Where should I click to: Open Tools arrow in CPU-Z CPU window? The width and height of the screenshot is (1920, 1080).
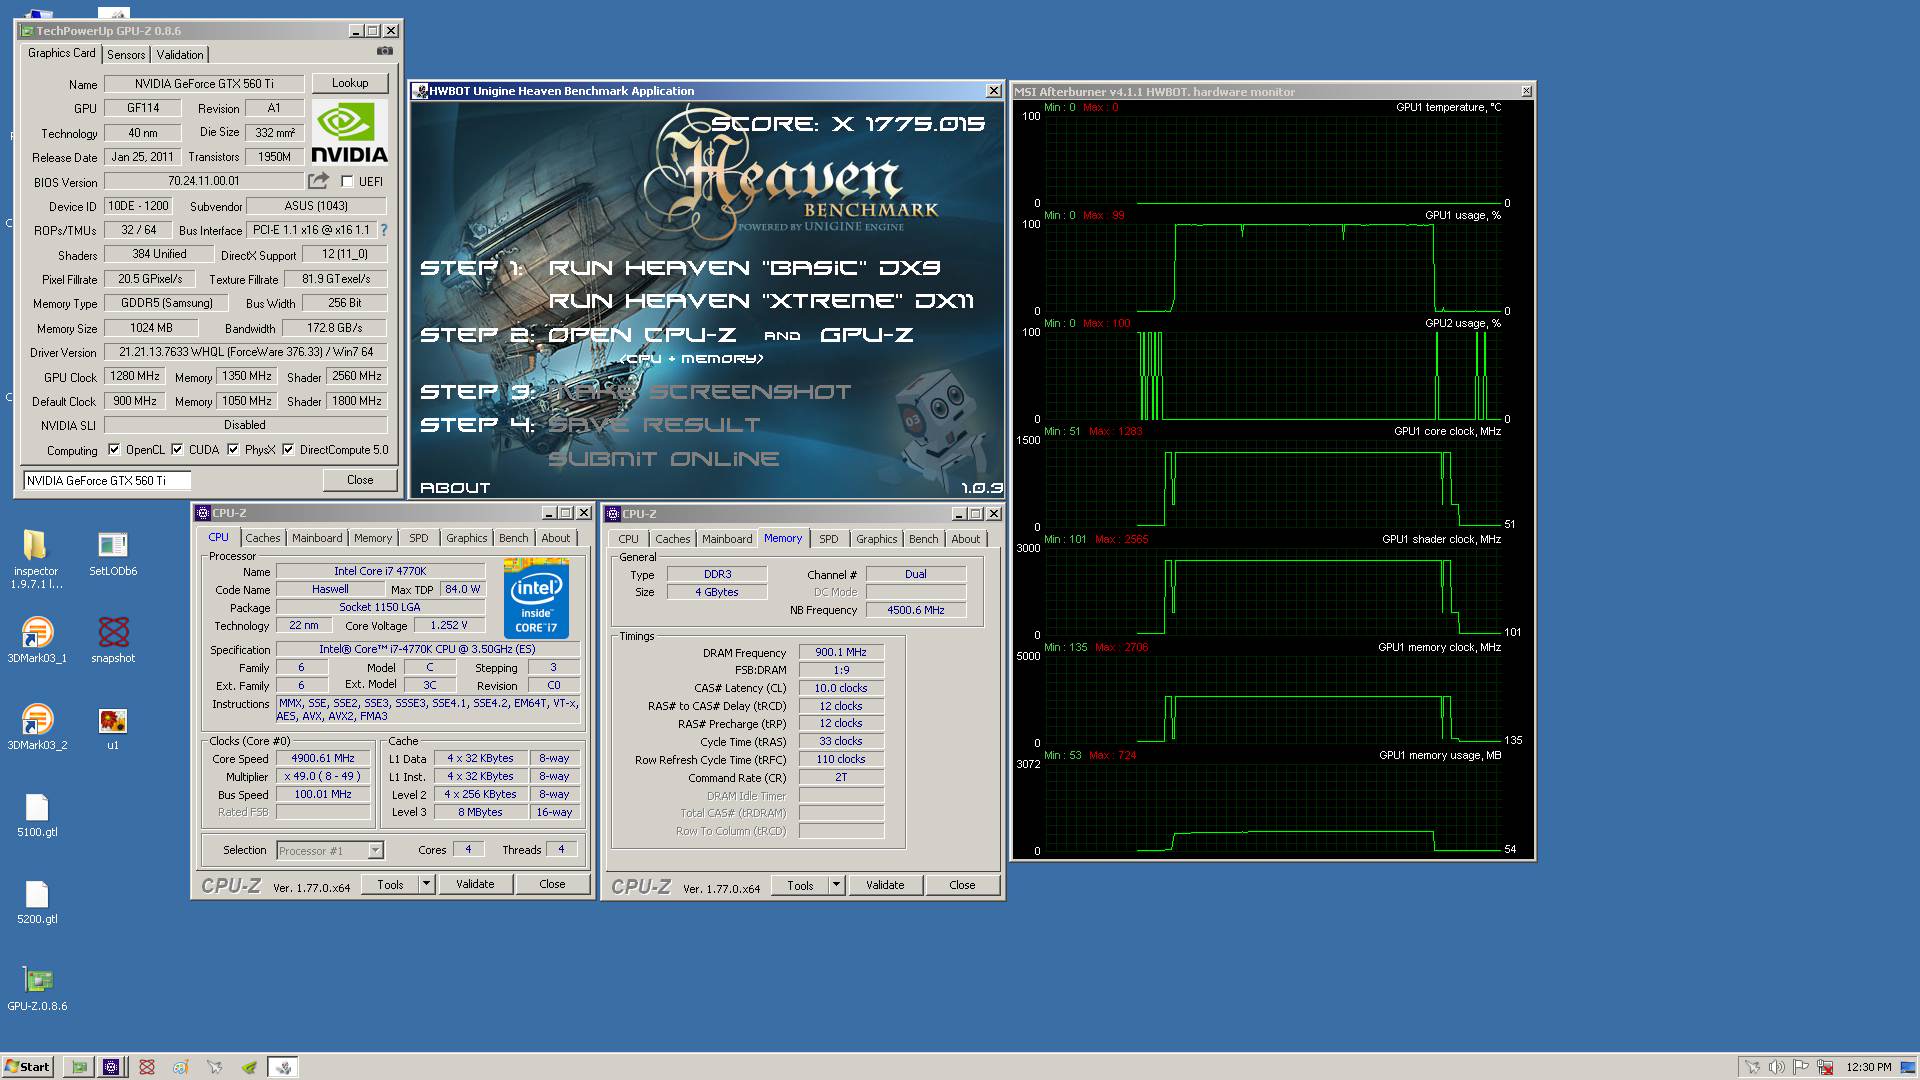(x=427, y=884)
